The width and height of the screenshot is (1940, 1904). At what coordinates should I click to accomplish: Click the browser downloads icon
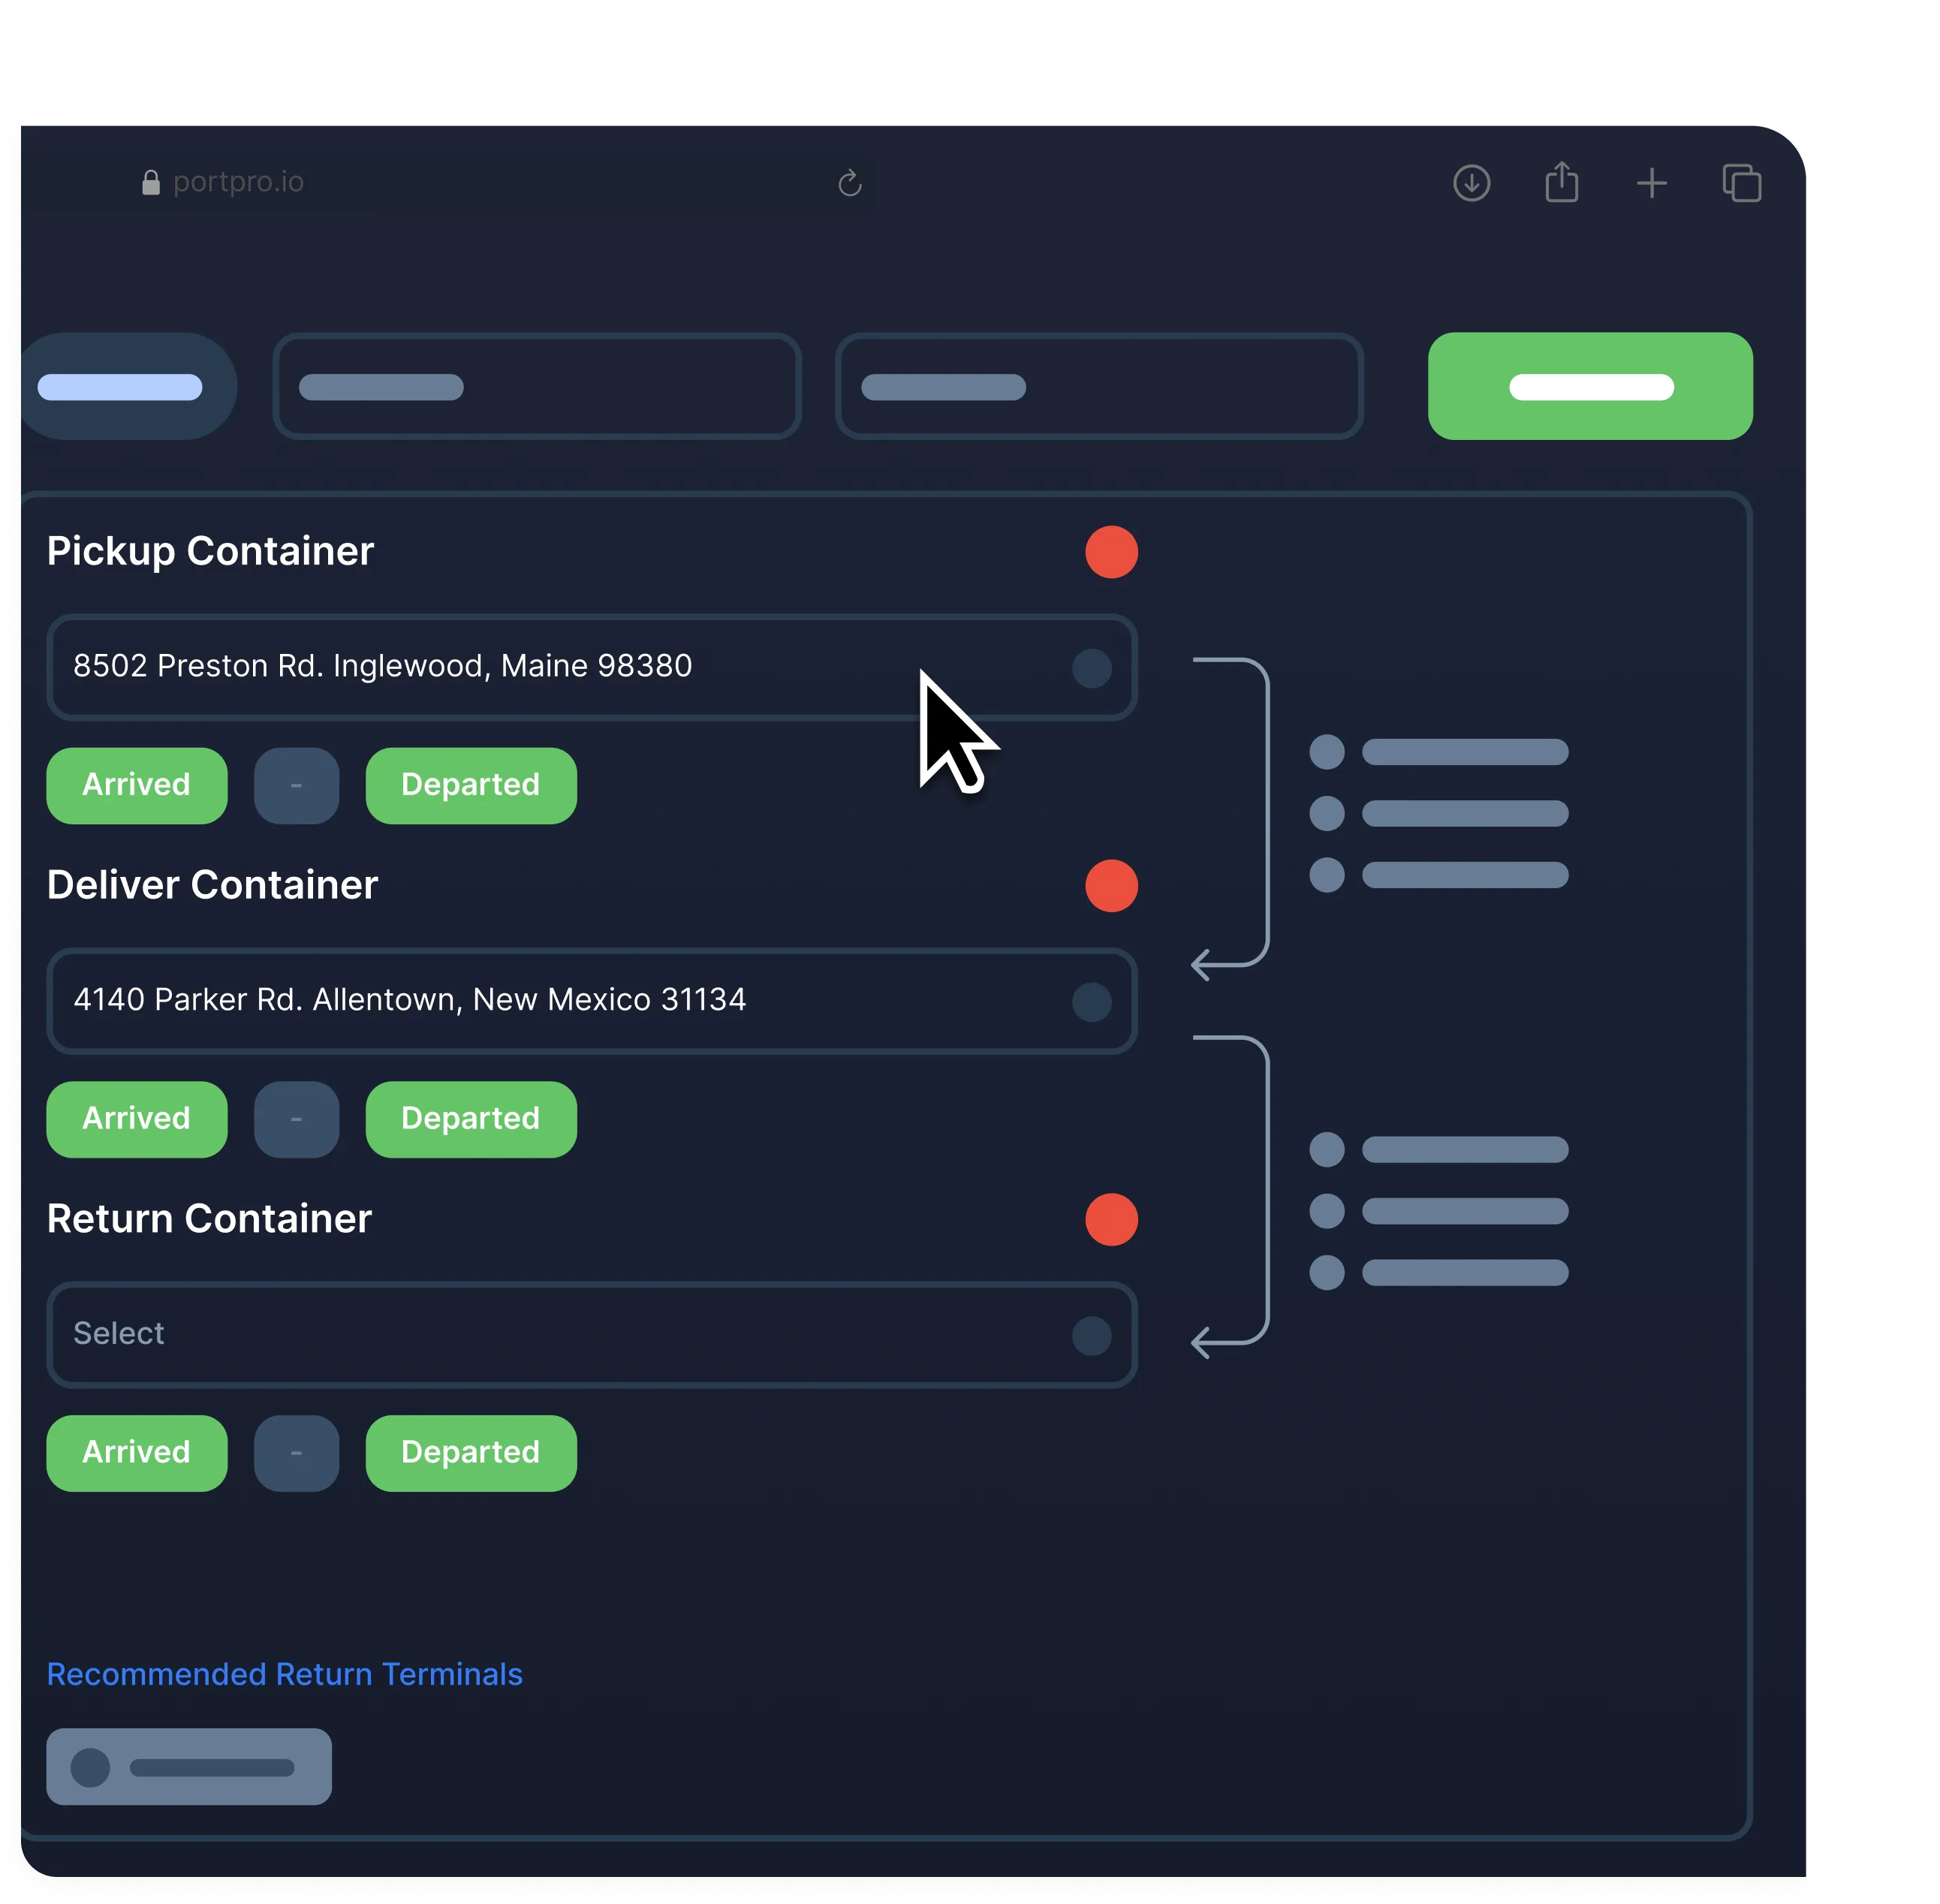[x=1471, y=183]
